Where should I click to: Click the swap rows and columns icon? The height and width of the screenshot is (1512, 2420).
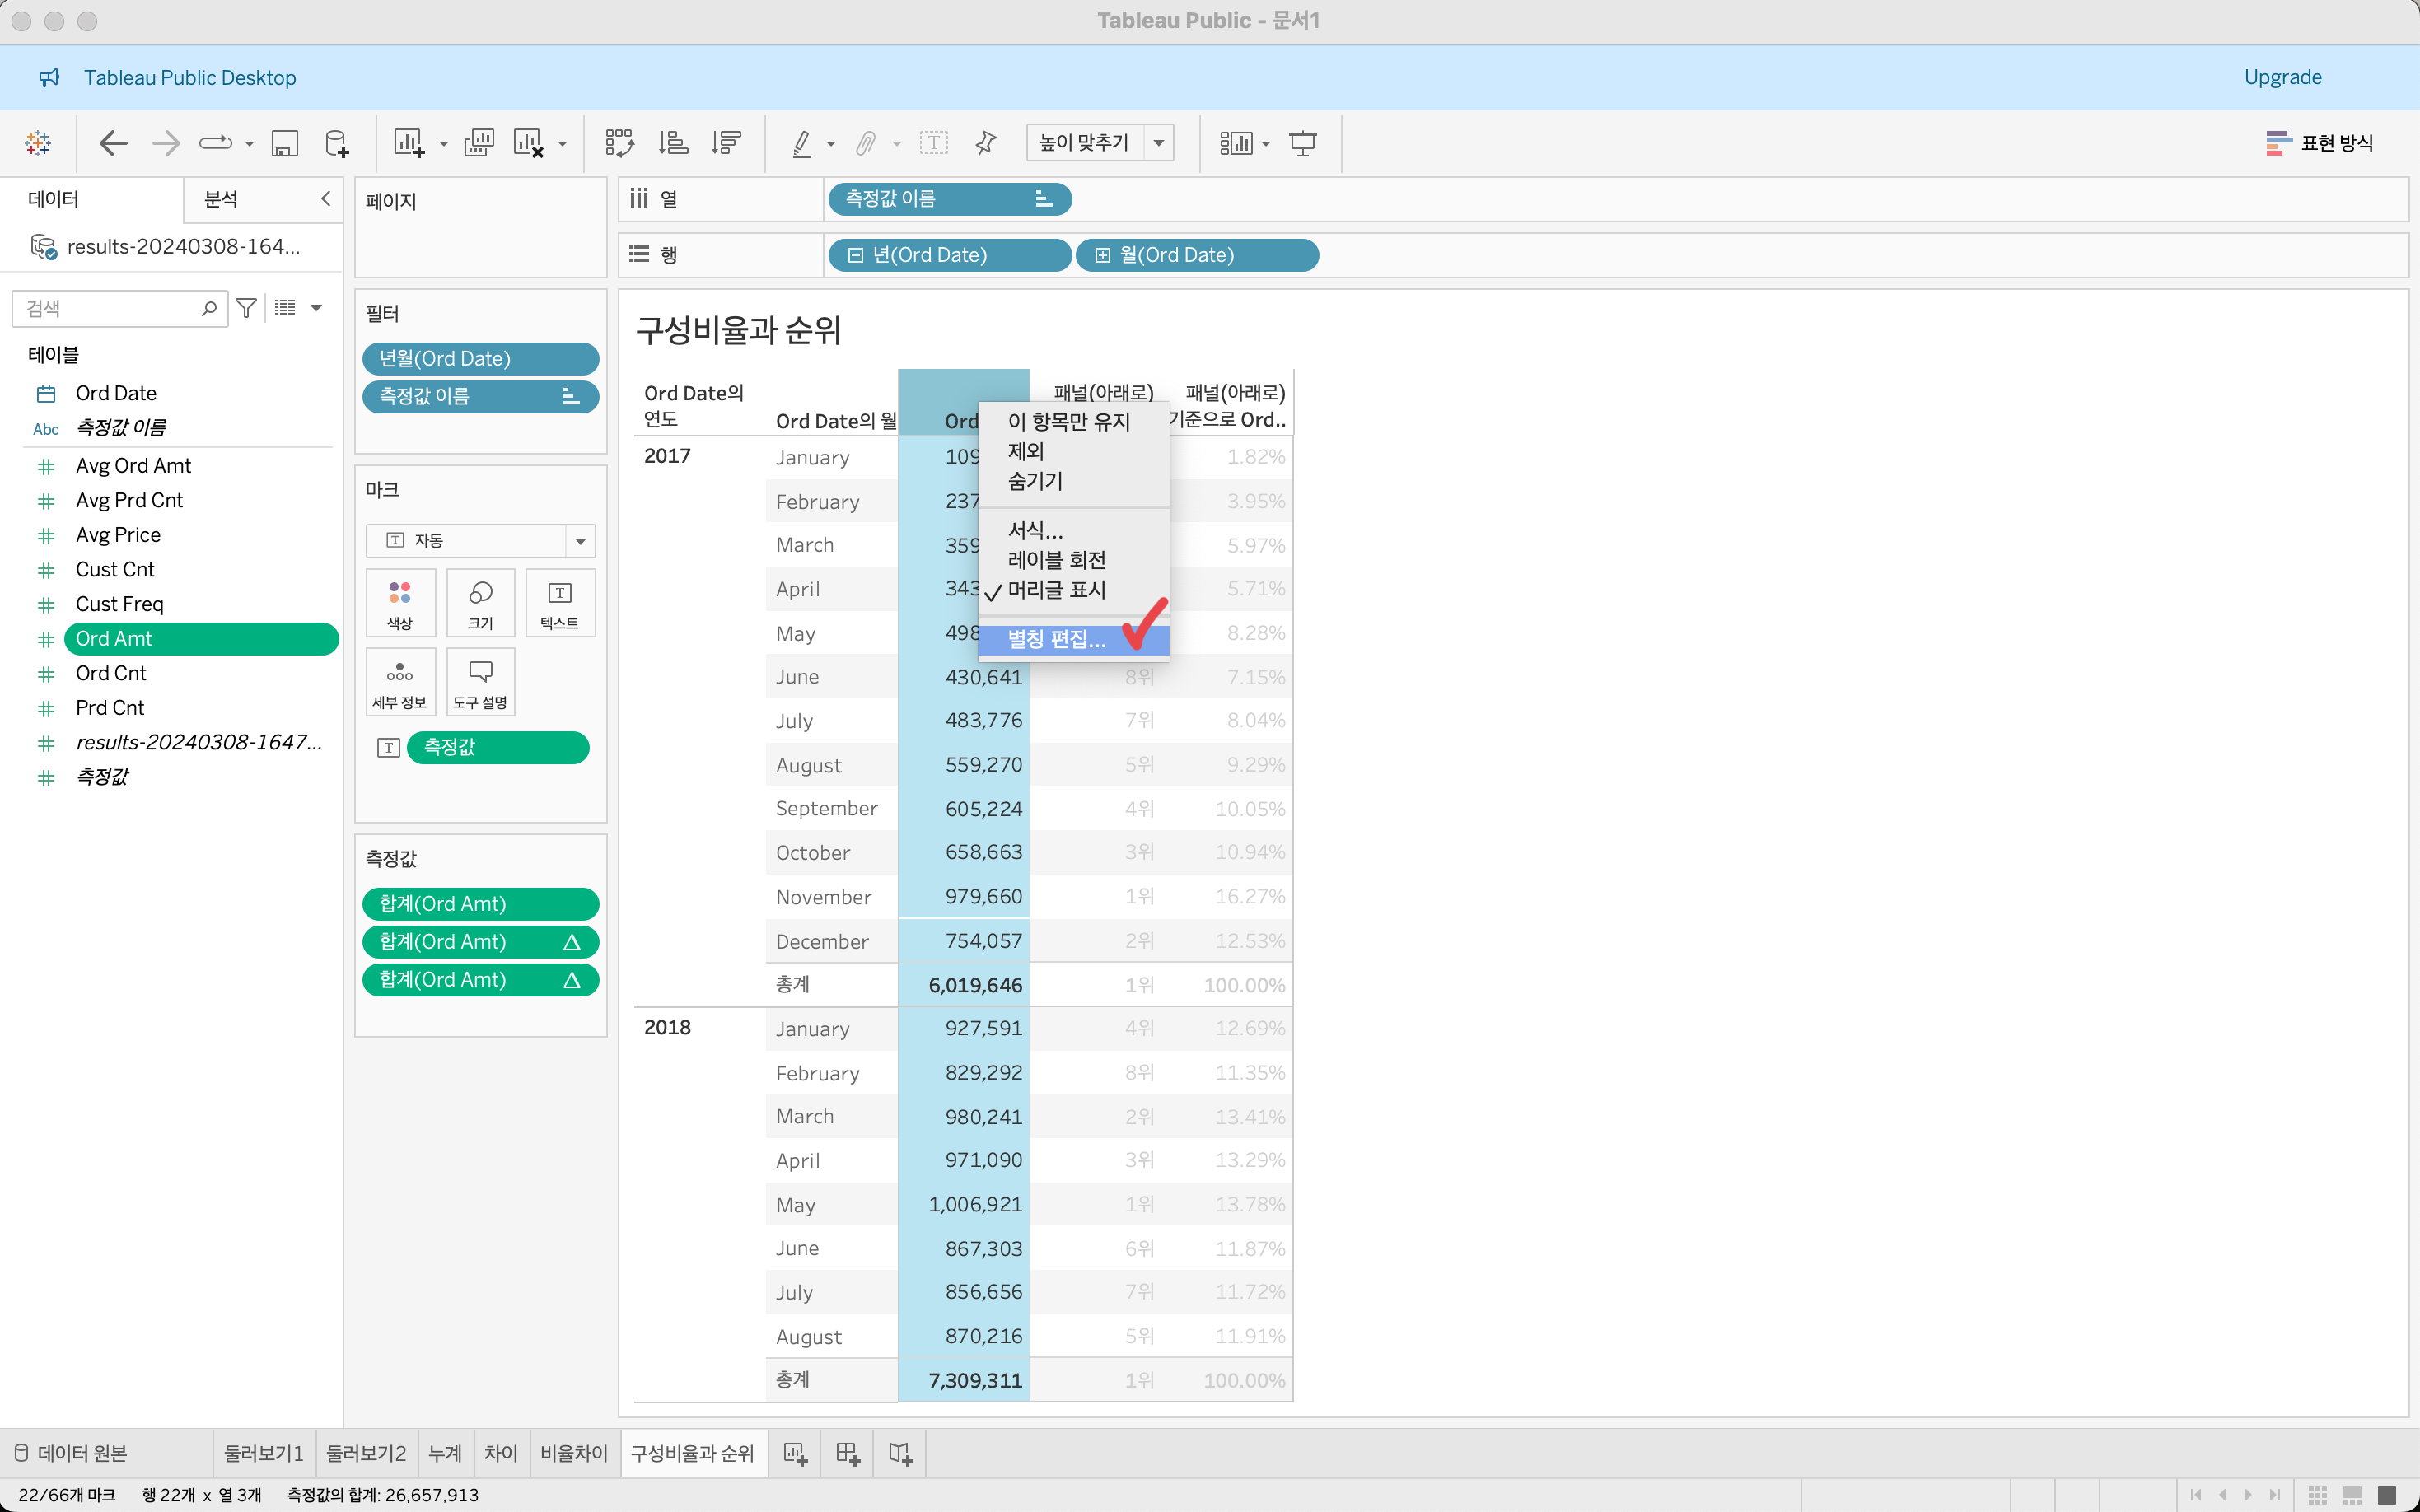coord(619,143)
